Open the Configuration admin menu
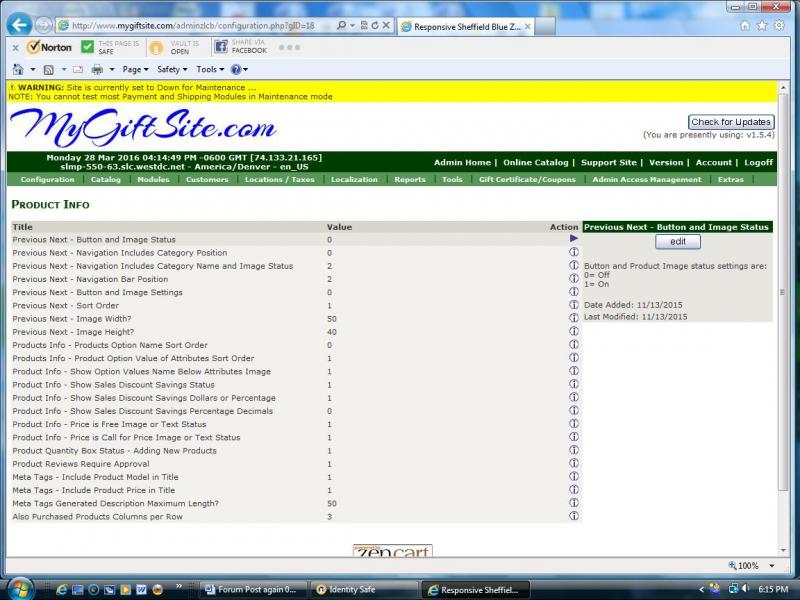The image size is (800, 600). (47, 180)
